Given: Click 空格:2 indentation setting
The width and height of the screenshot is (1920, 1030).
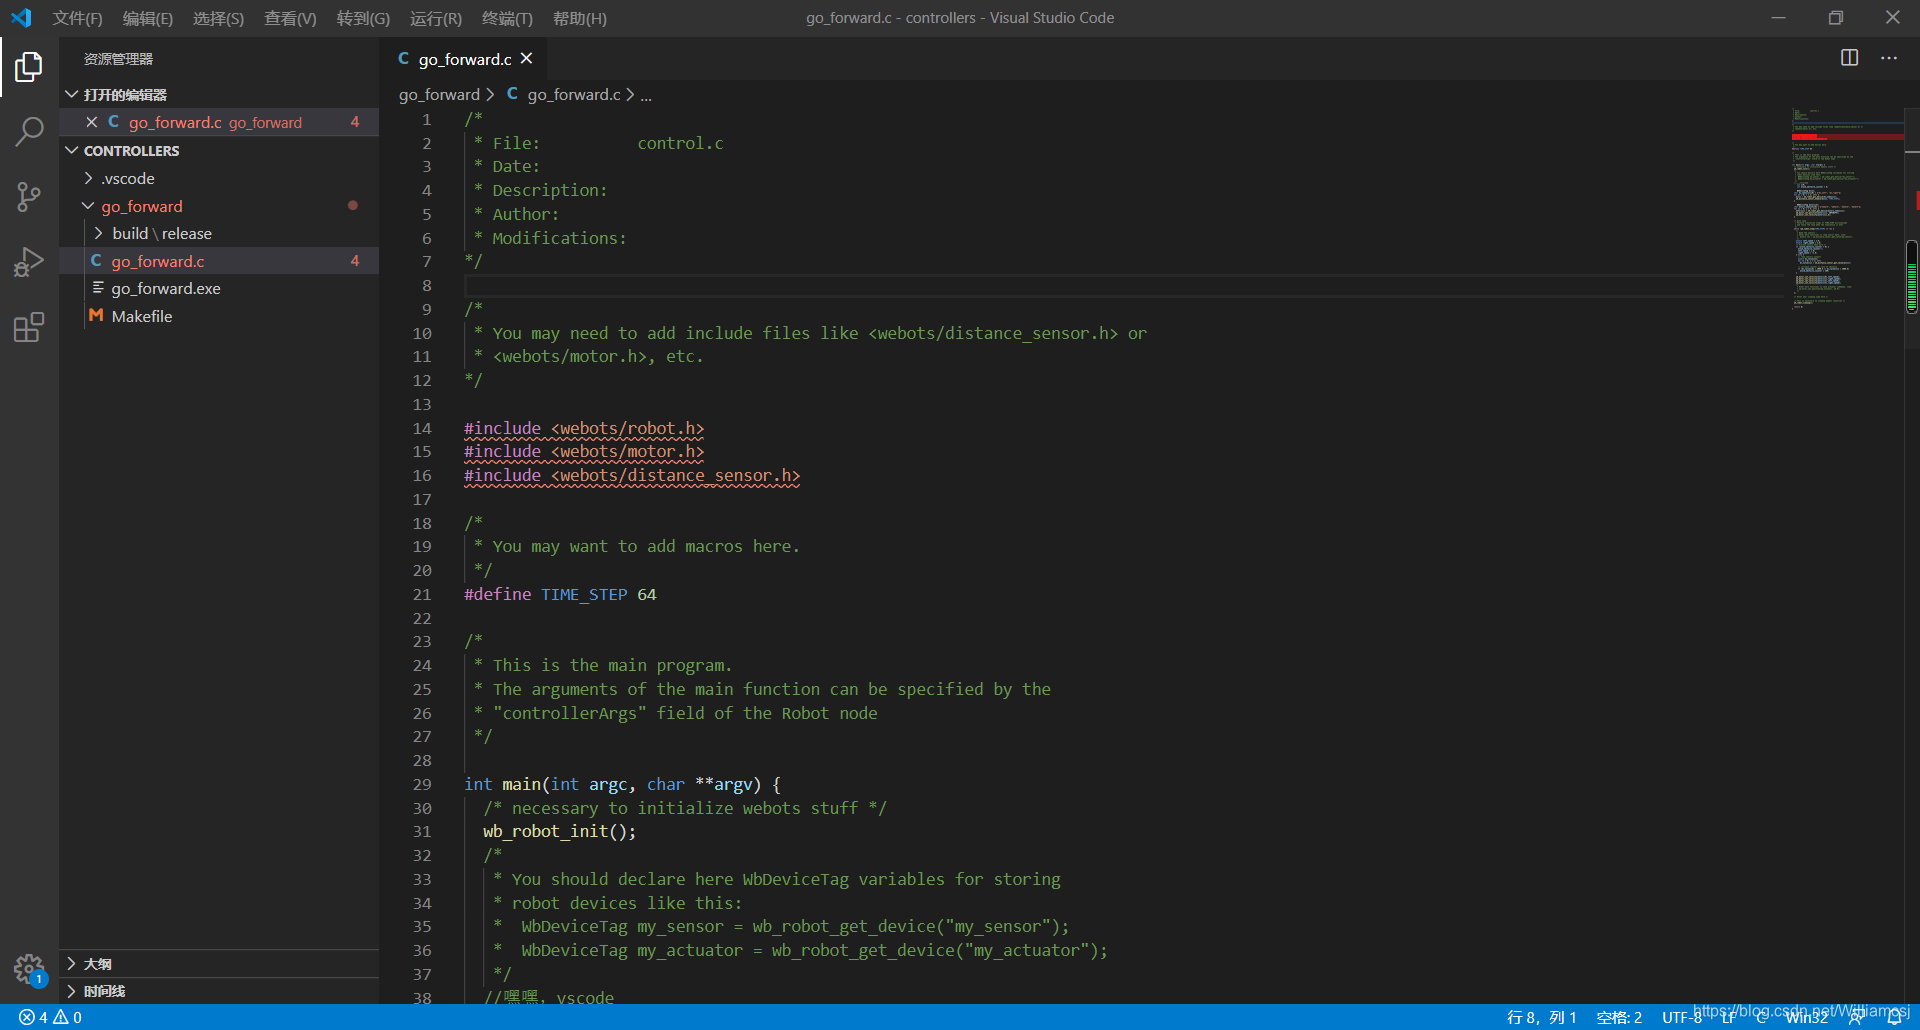Looking at the screenshot, I should [1619, 1016].
